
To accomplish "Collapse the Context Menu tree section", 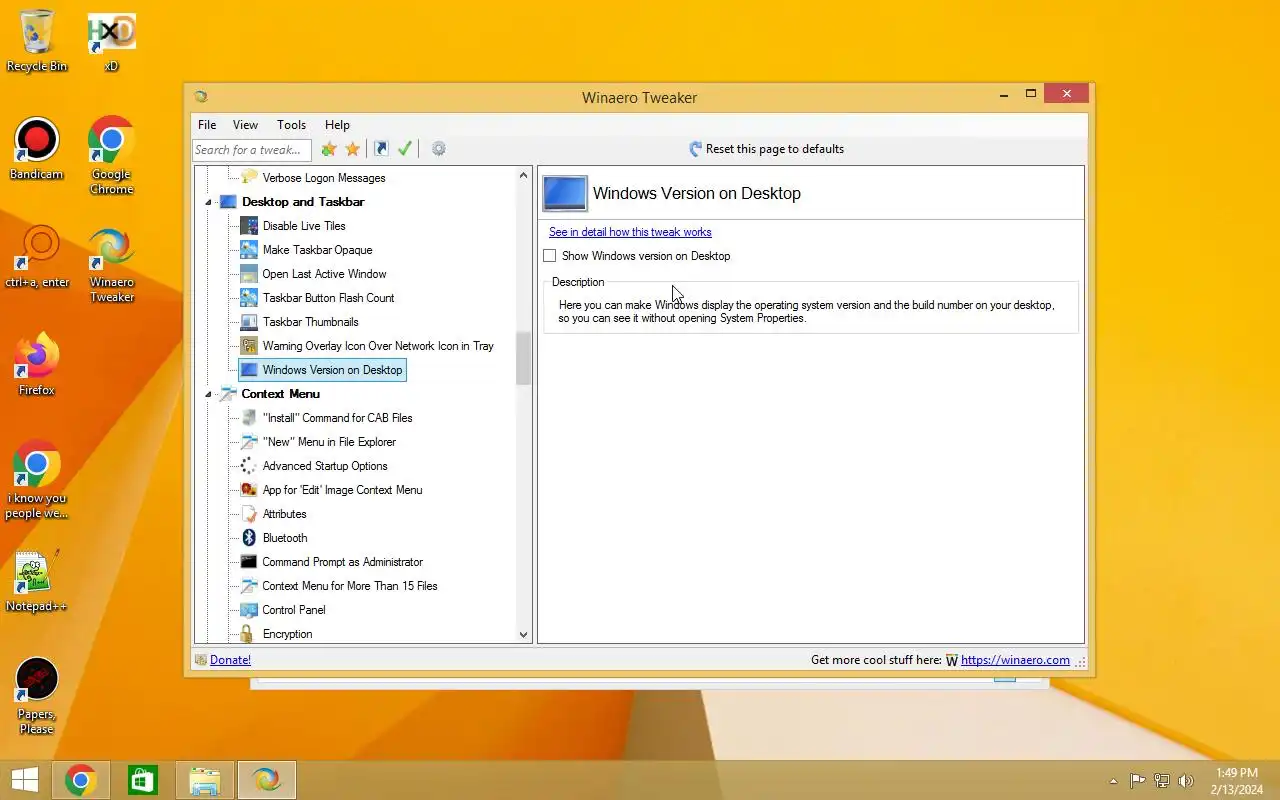I will pos(210,394).
